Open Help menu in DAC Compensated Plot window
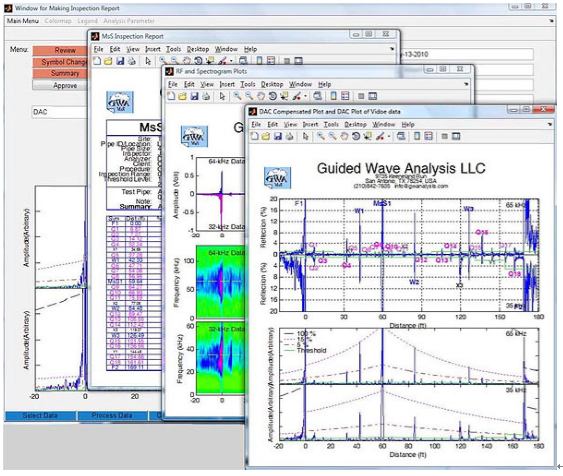The width and height of the screenshot is (563, 476). click(x=408, y=124)
